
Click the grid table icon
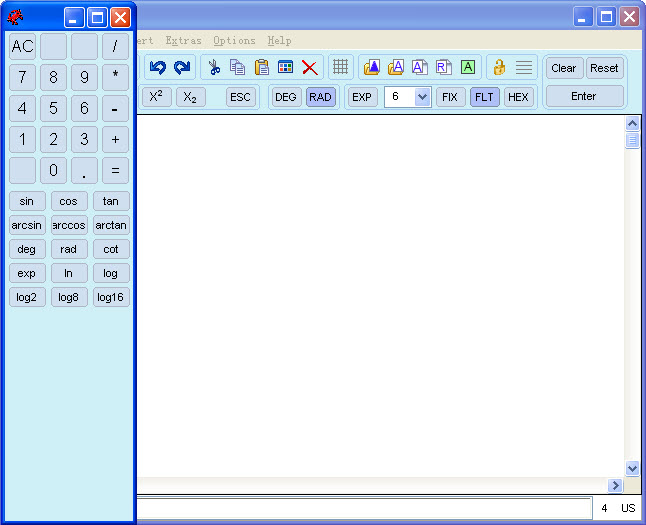341,68
